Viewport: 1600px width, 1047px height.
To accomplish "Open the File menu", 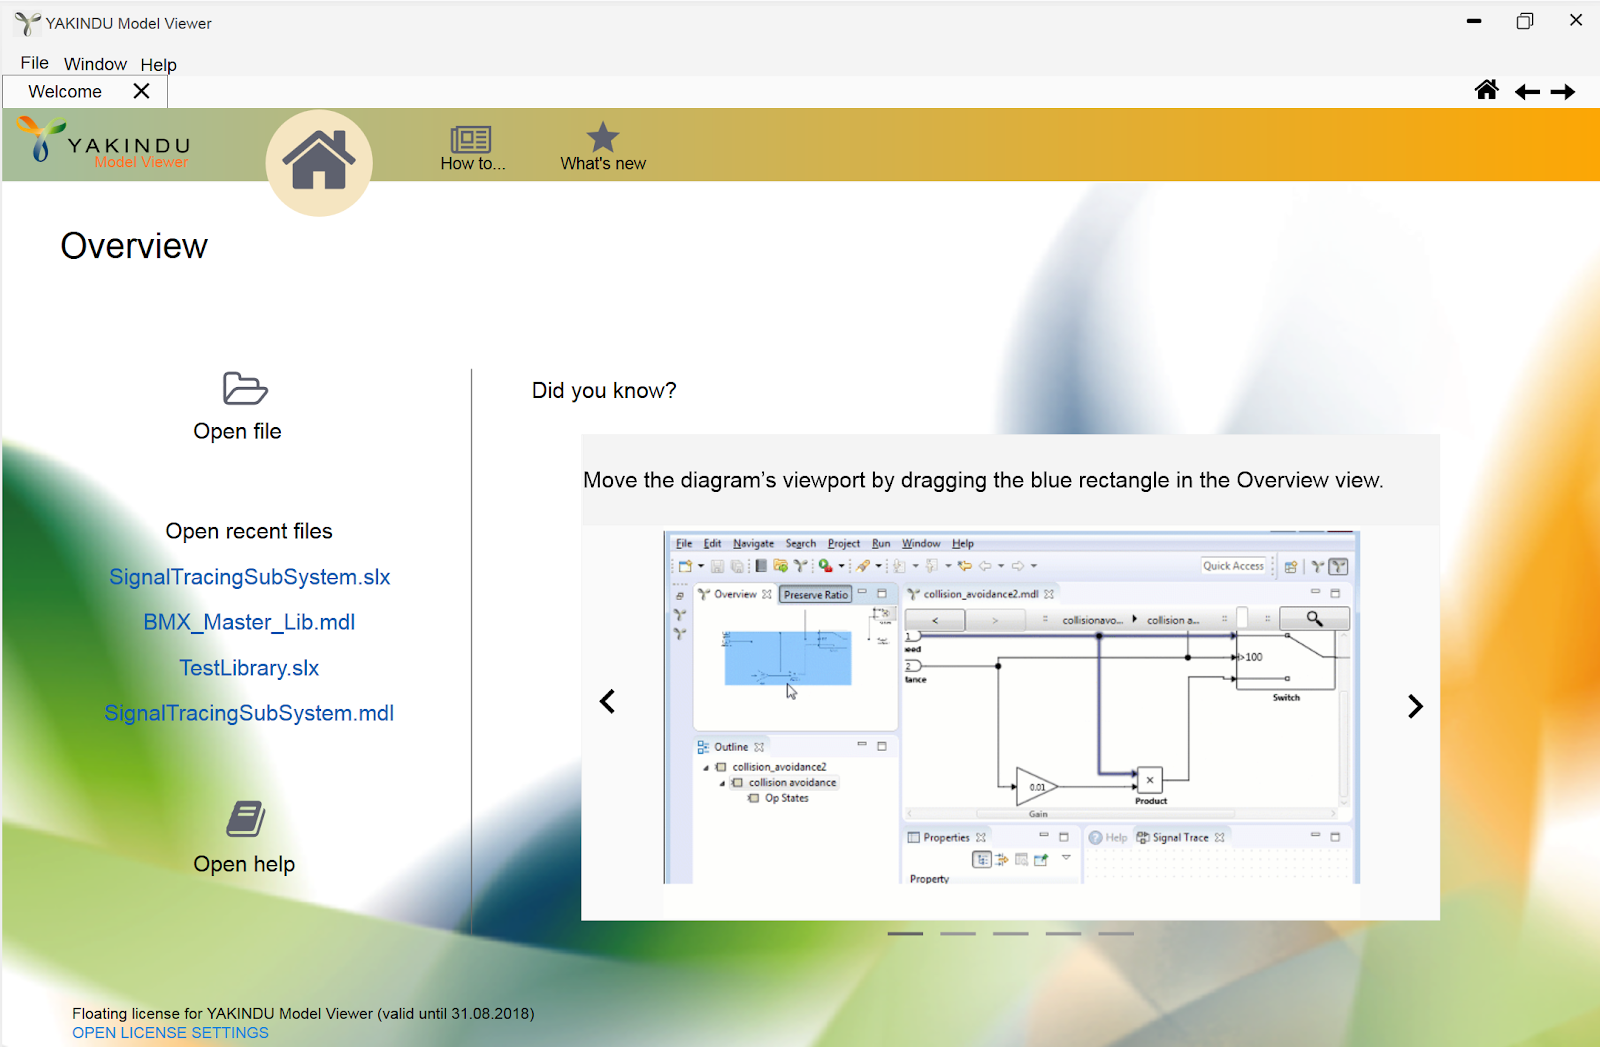I will click(34, 63).
